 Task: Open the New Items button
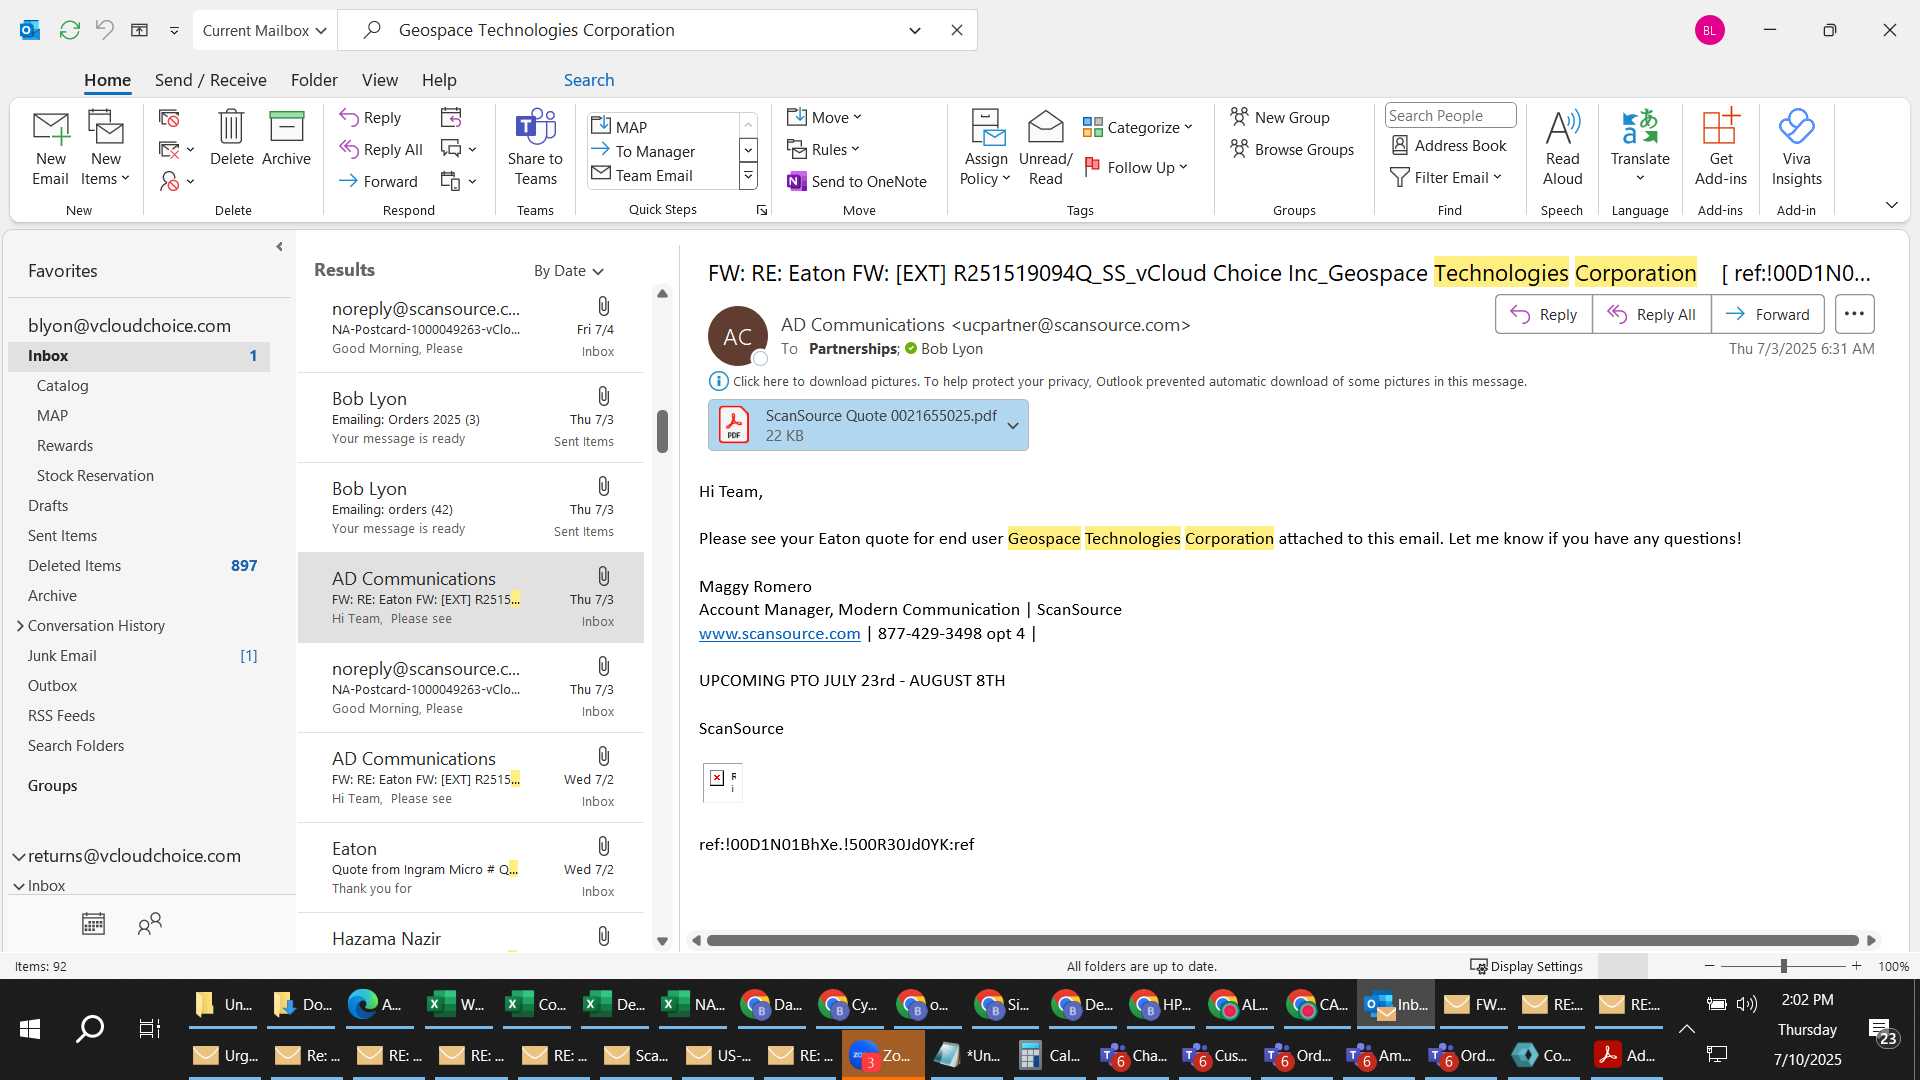pyautogui.click(x=105, y=148)
